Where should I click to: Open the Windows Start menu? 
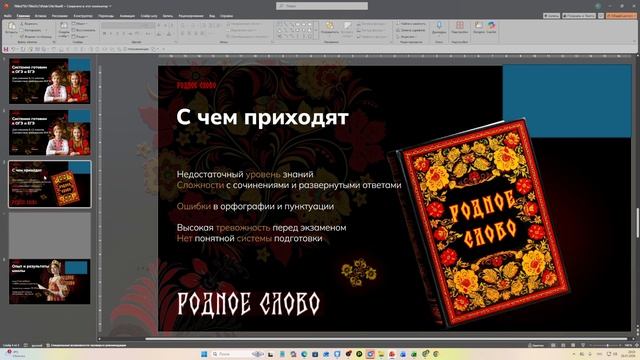point(204,354)
